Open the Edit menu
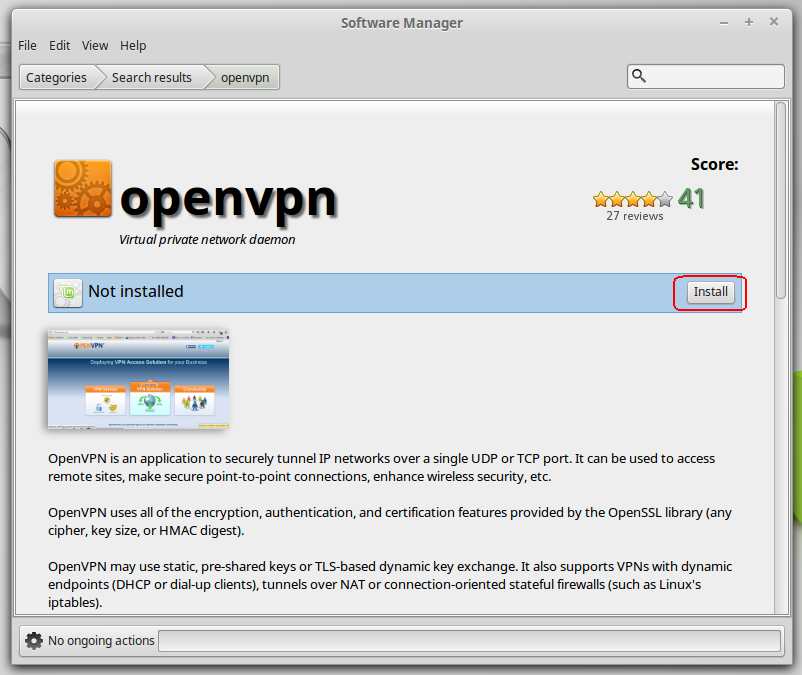The height and width of the screenshot is (675, 802). tap(59, 46)
